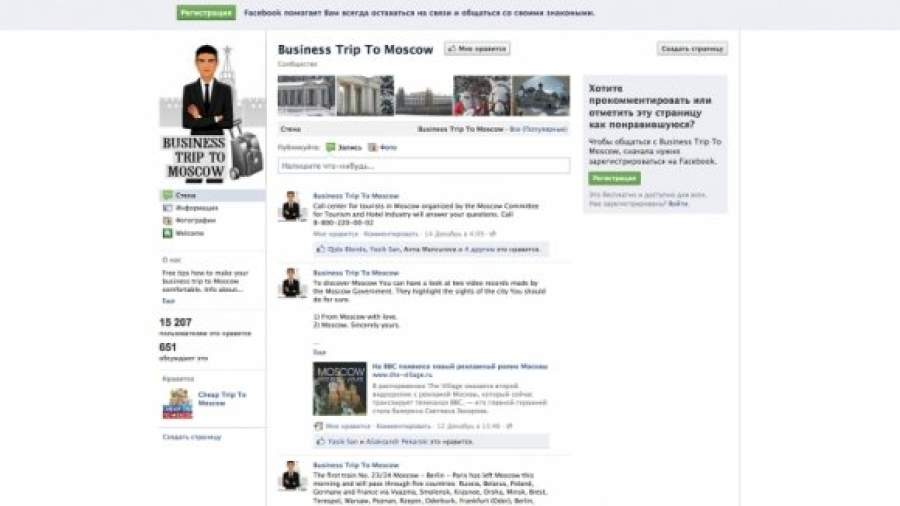Open first photo thumbnail in header strip
Screen dimensions: 900x506
(x=307, y=96)
